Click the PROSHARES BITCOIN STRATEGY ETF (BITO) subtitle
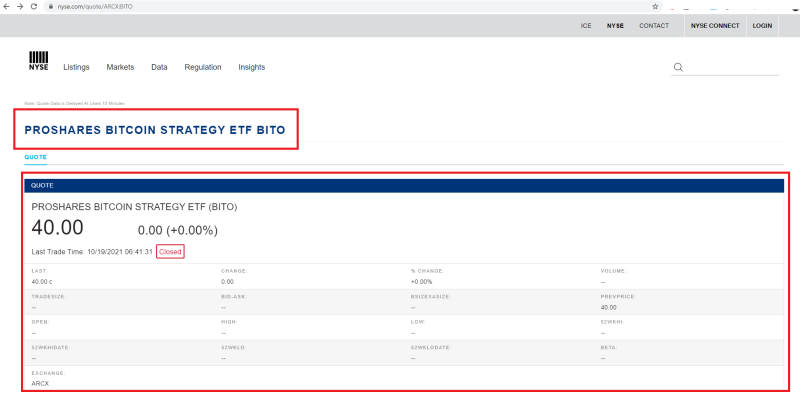Screen dimensions: 800x395 coord(134,207)
